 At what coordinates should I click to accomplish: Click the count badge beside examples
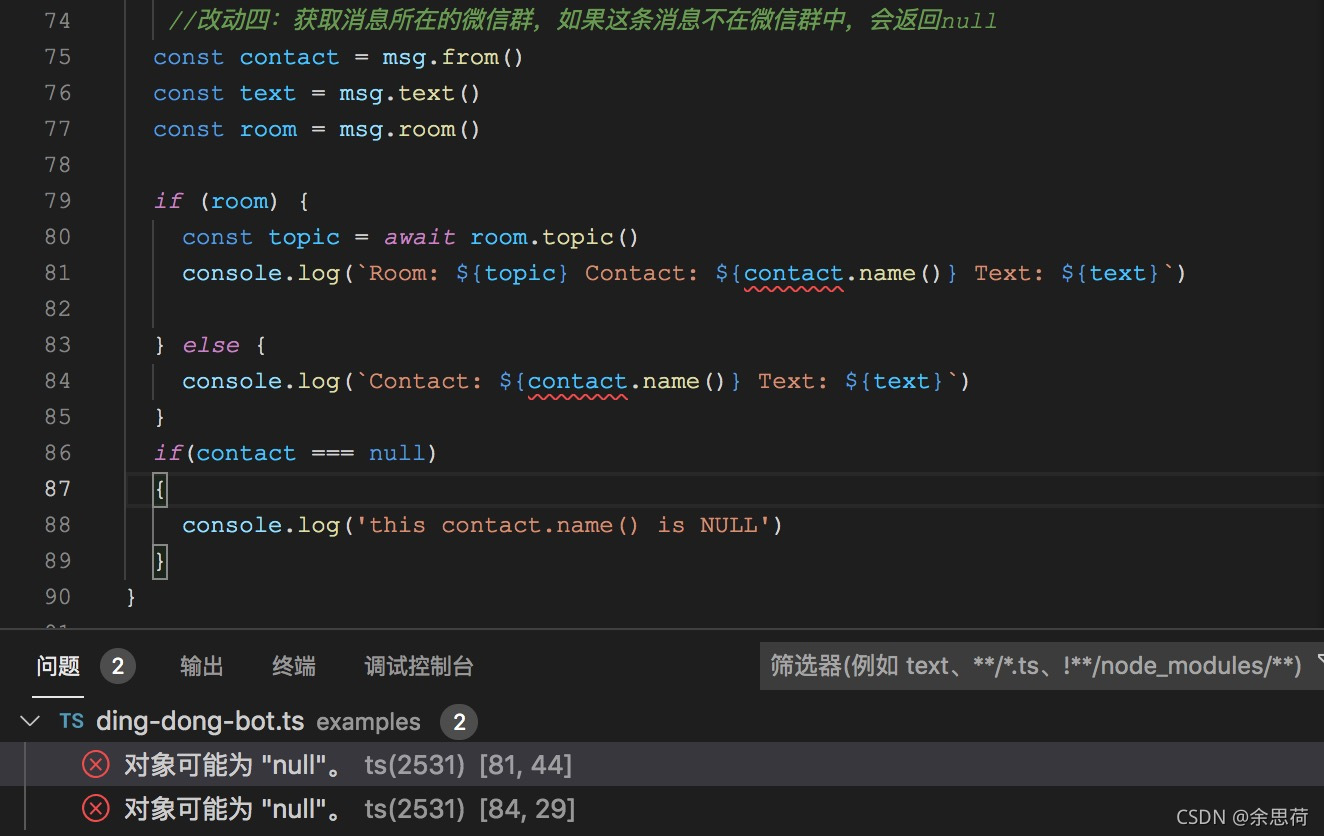[459, 722]
